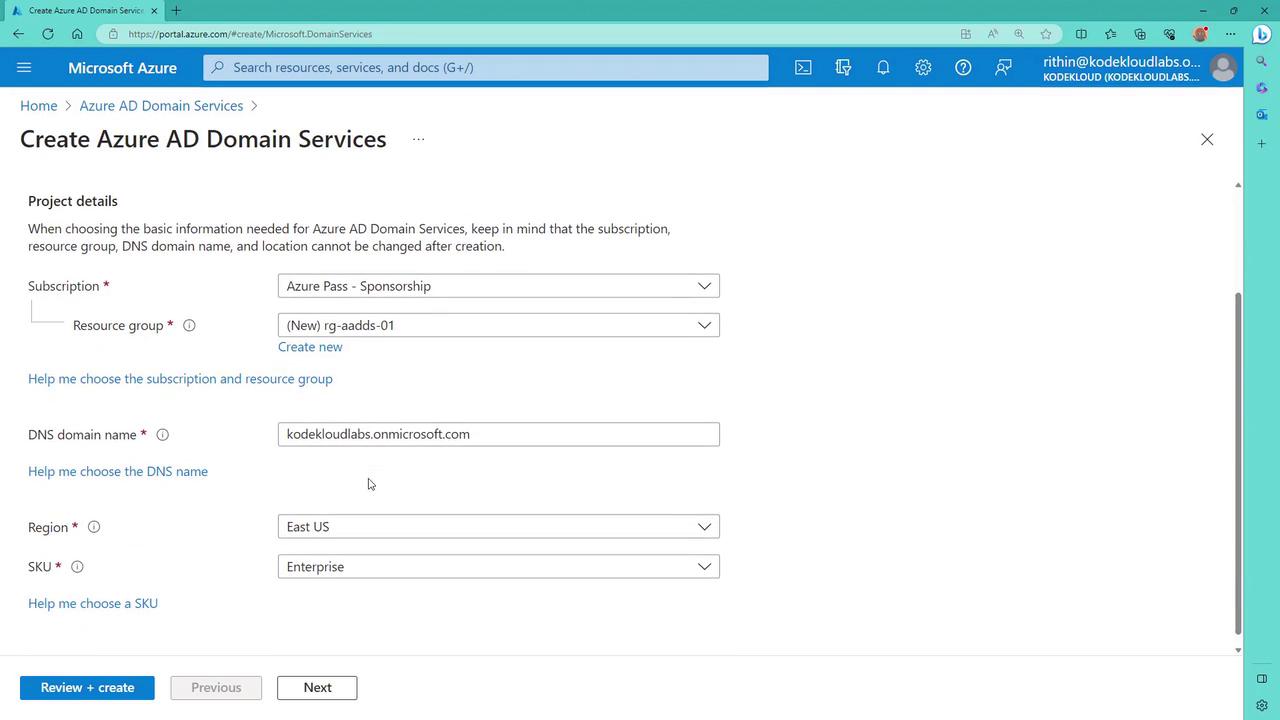
Task: Open the Resource group dropdown
Action: click(498, 325)
